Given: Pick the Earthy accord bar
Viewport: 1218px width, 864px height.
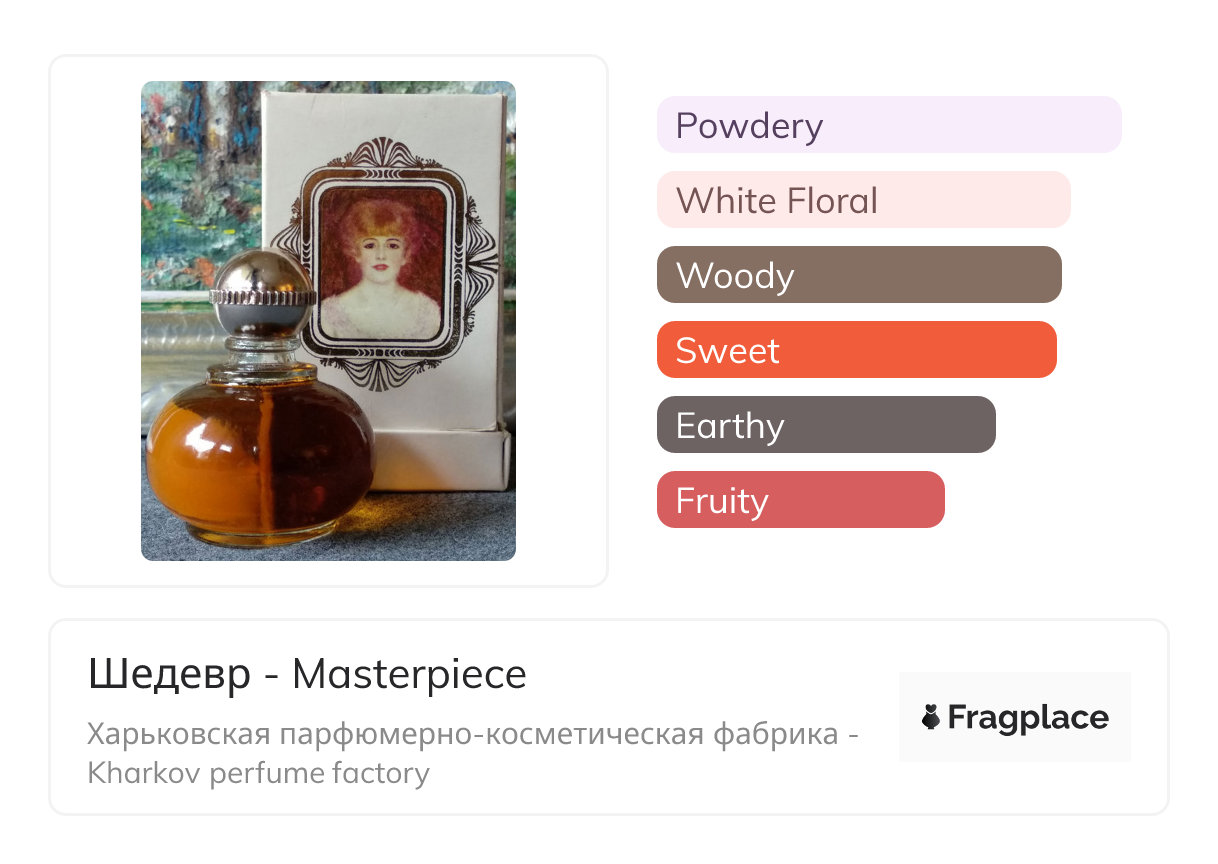Looking at the screenshot, I should (825, 425).
